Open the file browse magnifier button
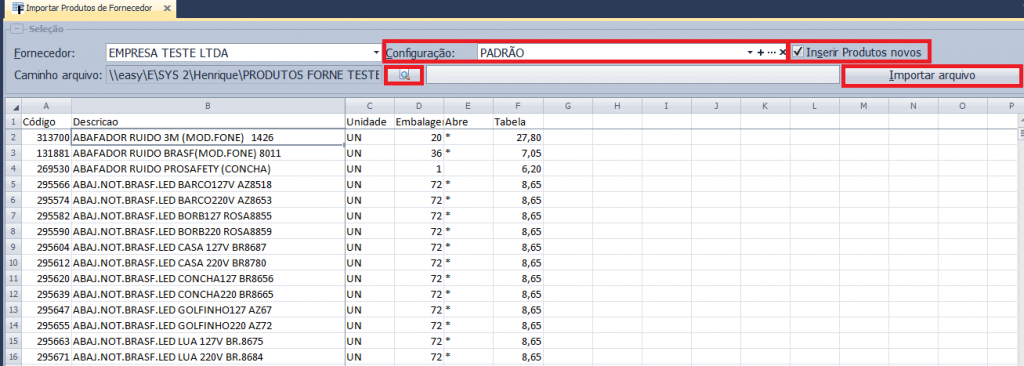The height and width of the screenshot is (366, 1024). (404, 75)
